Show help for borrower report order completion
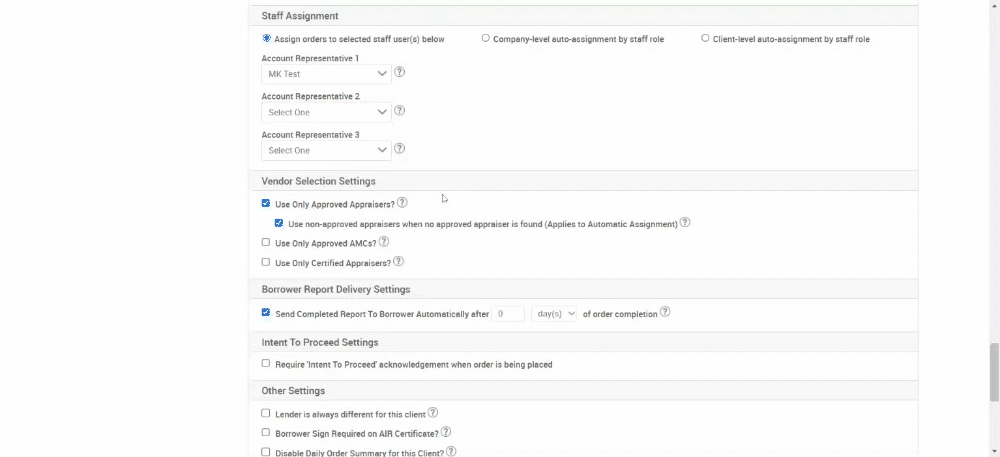 (x=665, y=312)
